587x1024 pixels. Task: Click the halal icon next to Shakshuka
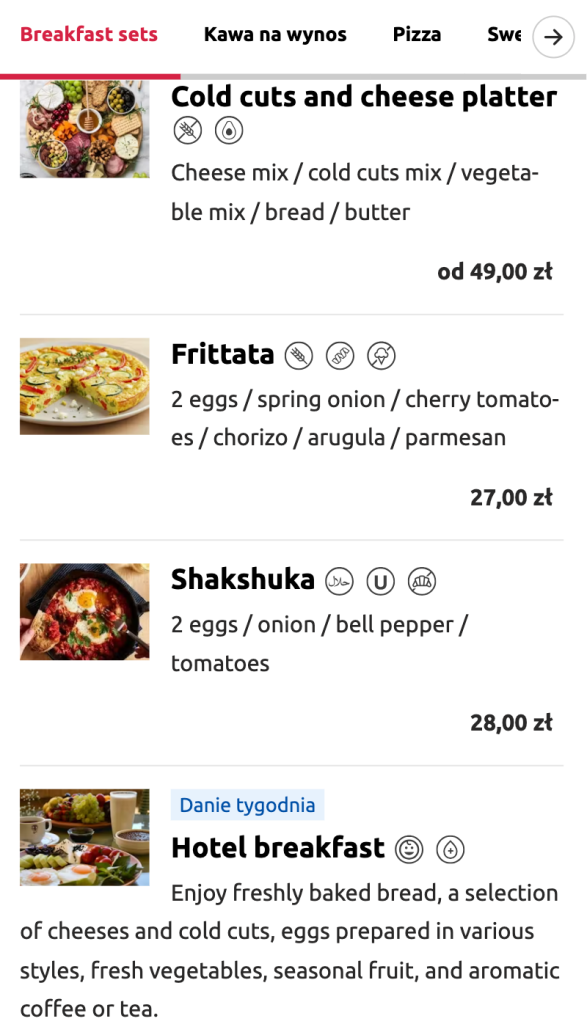(339, 580)
